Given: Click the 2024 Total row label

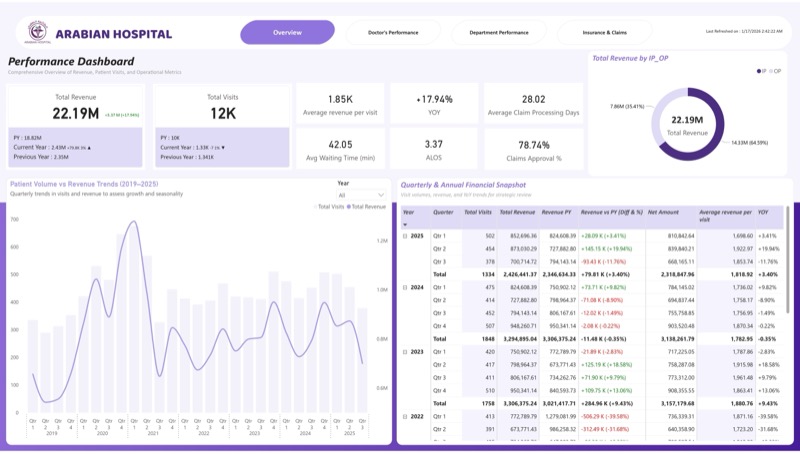Looking at the screenshot, I should (439, 339).
